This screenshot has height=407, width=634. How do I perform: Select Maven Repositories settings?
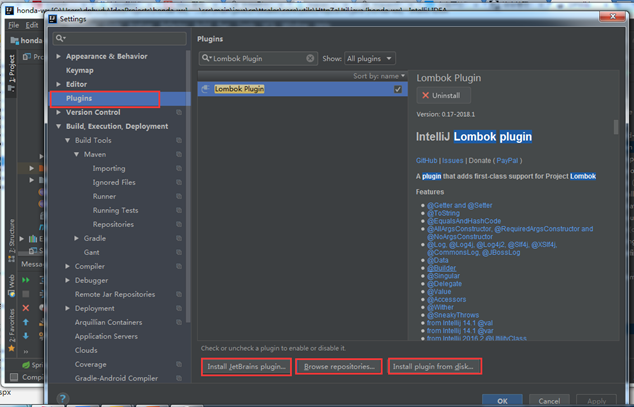113,224
